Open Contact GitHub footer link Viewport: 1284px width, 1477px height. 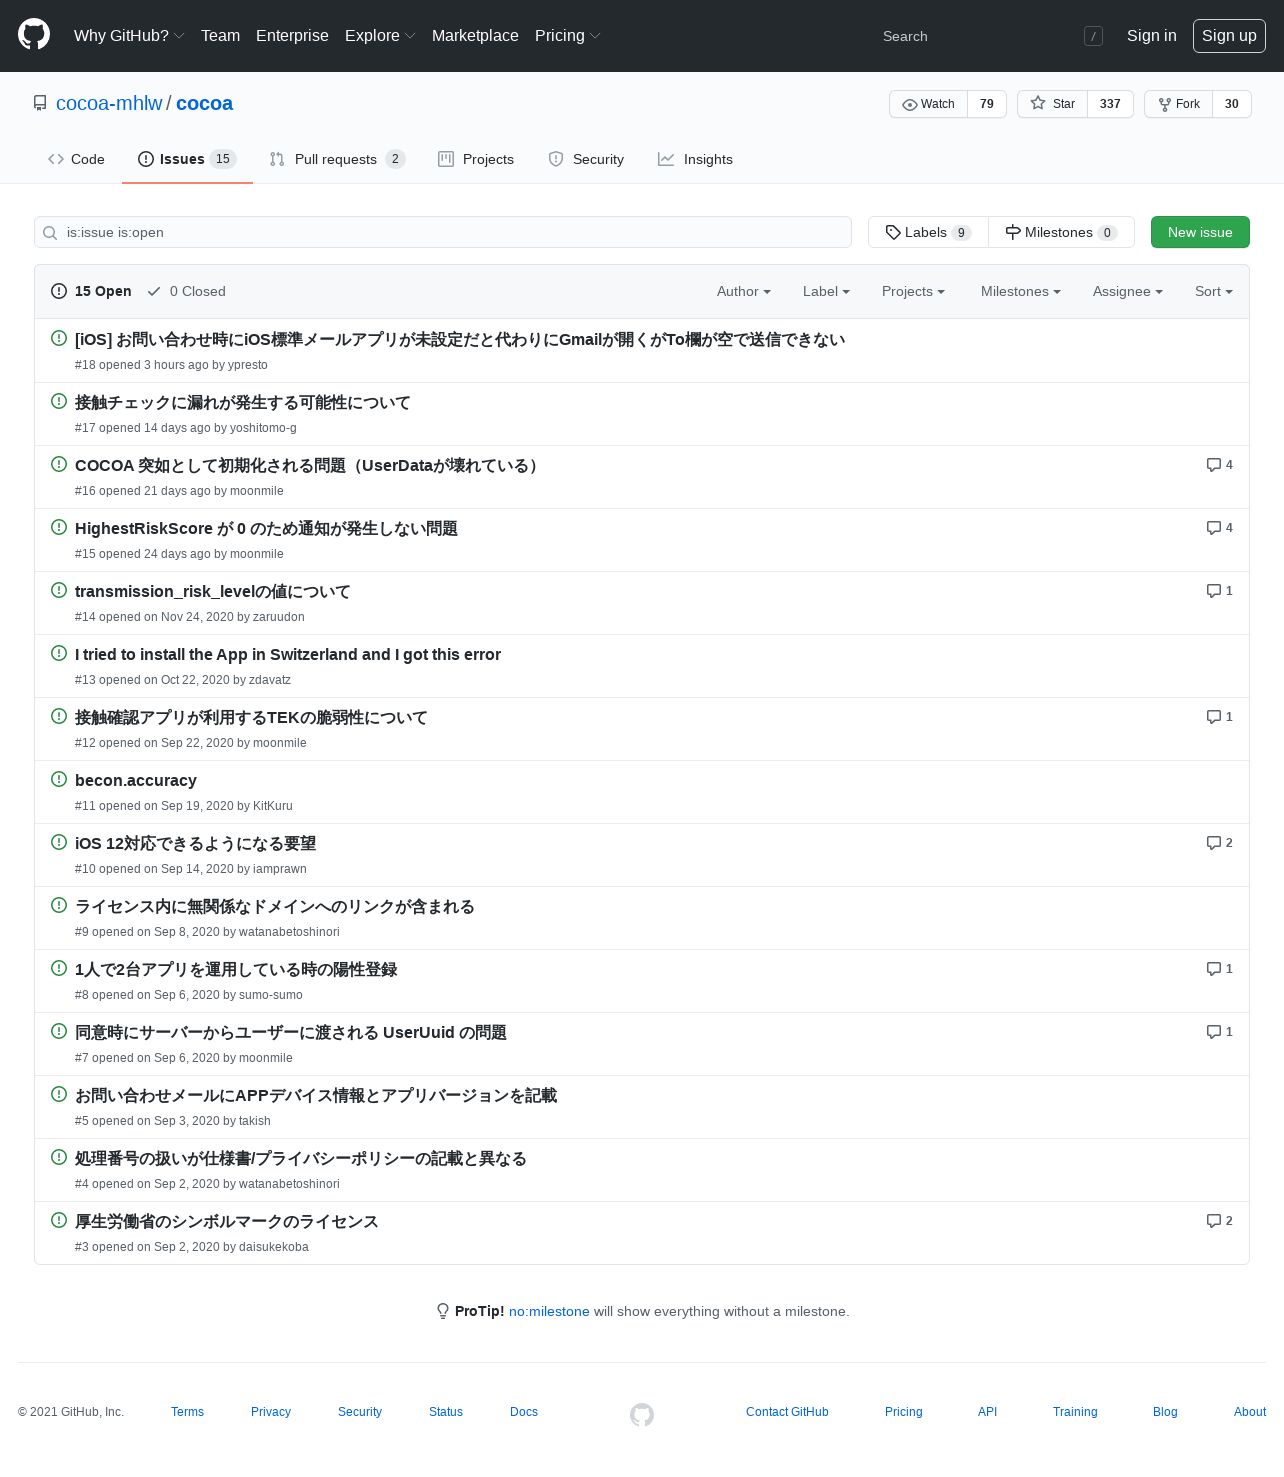787,1412
